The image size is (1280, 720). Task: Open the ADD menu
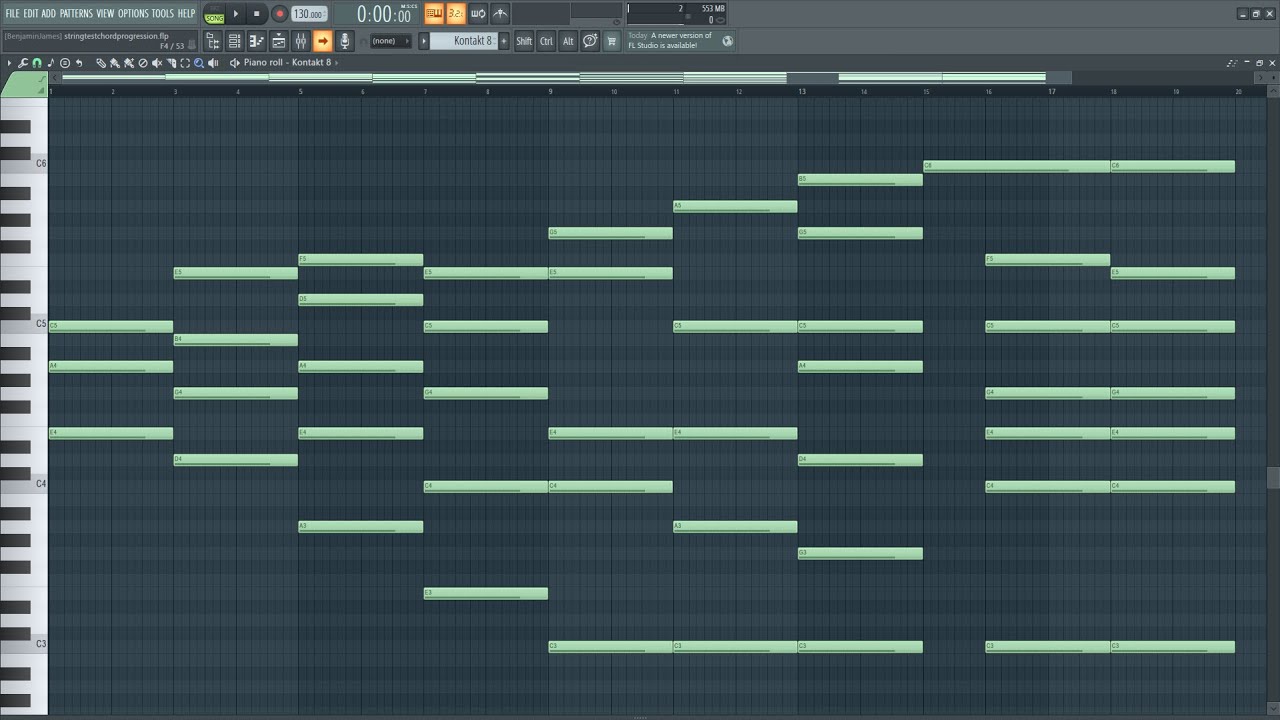pos(48,13)
